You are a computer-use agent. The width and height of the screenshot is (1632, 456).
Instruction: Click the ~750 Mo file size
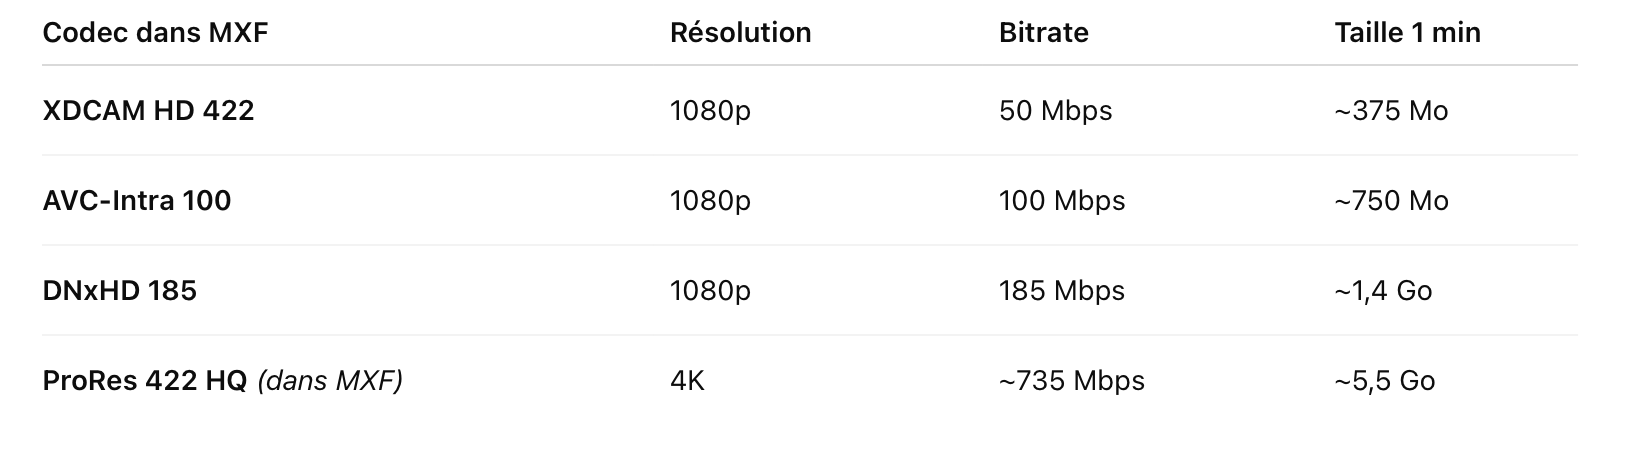point(1391,200)
